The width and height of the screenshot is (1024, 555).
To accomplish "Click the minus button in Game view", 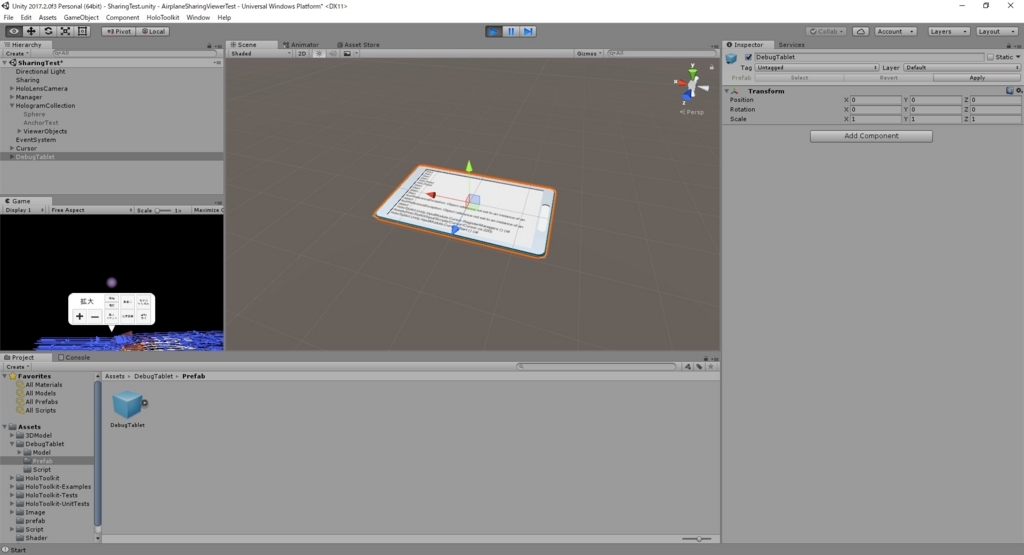I will tap(95, 316).
